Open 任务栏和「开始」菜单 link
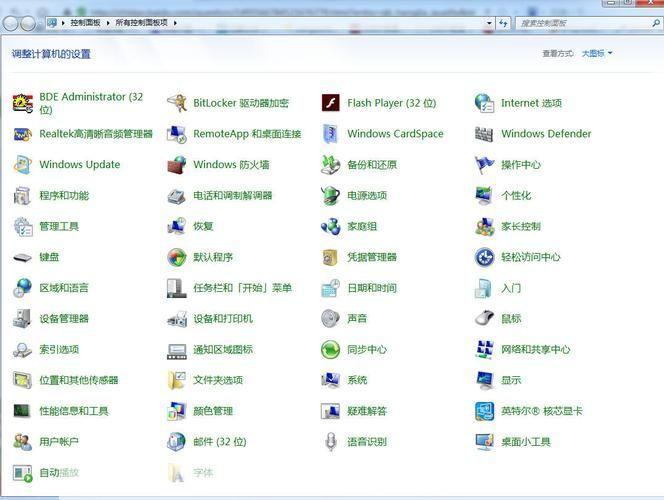This screenshot has height=500, width=664. coord(243,288)
